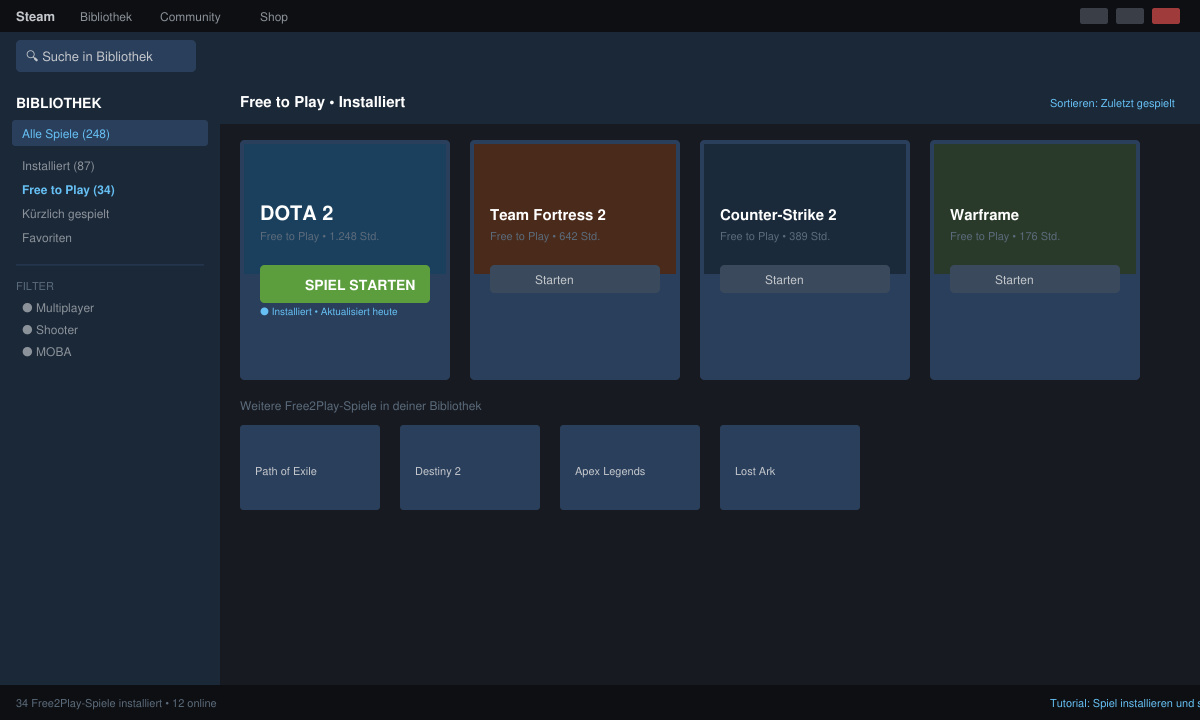This screenshot has width=1200, height=720.
Task: Select Alle Spiele (248) category
Action: coord(110,133)
